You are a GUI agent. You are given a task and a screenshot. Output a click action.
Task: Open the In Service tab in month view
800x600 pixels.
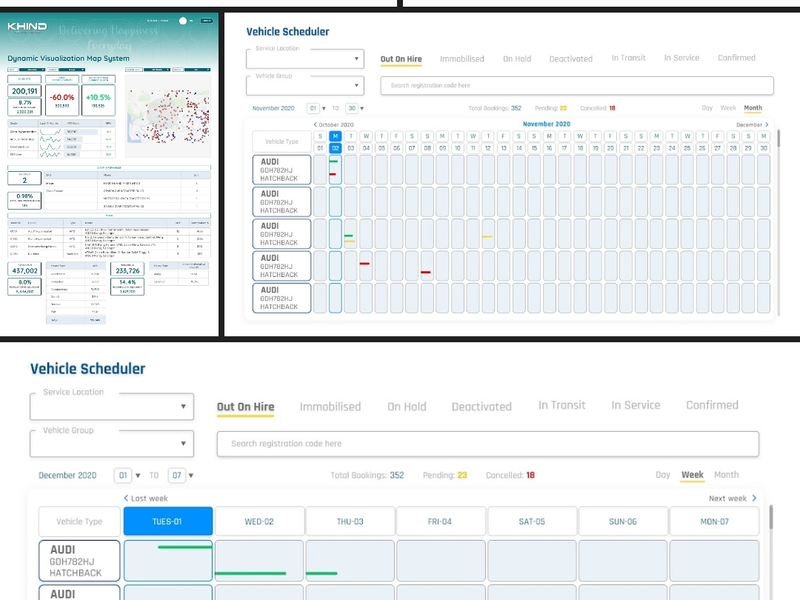(x=682, y=58)
